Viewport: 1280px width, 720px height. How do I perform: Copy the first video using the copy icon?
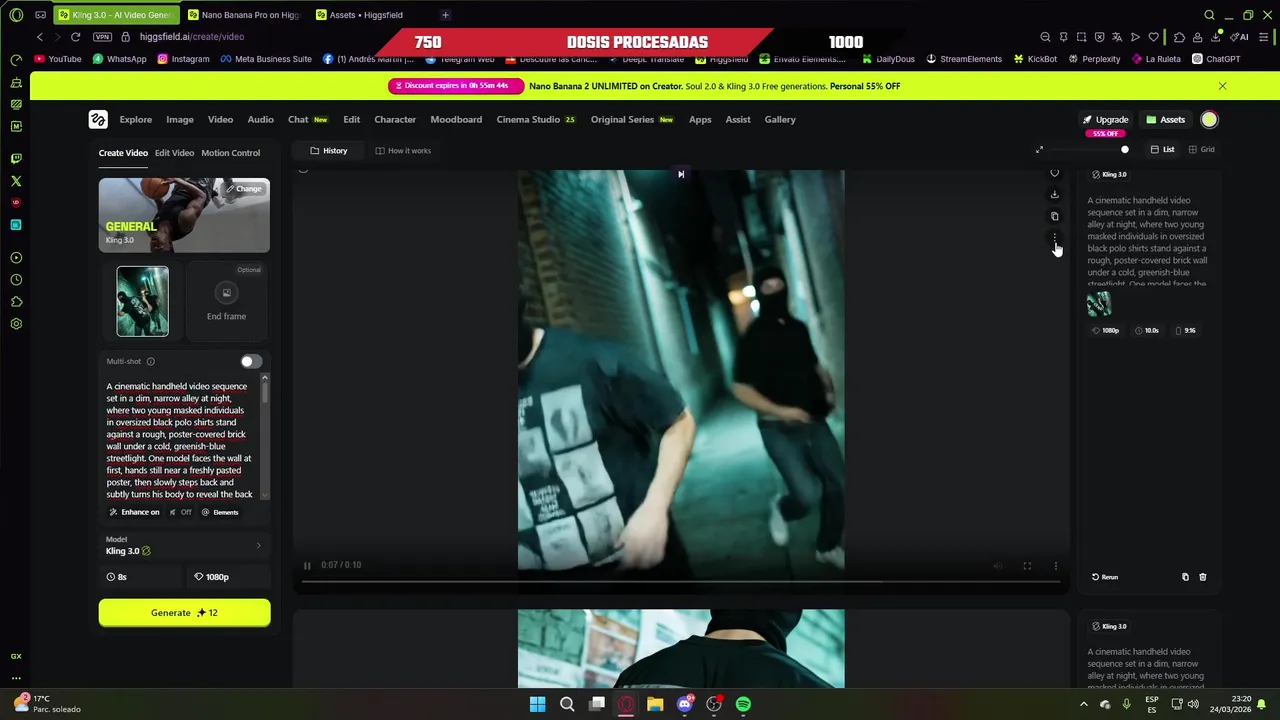(x=1054, y=216)
